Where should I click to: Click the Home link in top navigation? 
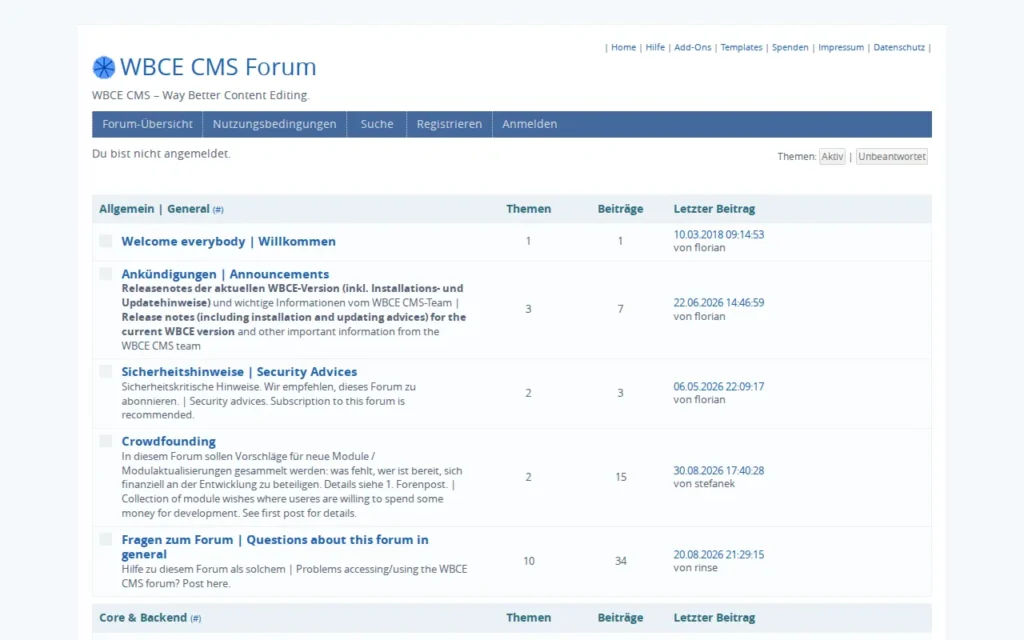point(624,47)
